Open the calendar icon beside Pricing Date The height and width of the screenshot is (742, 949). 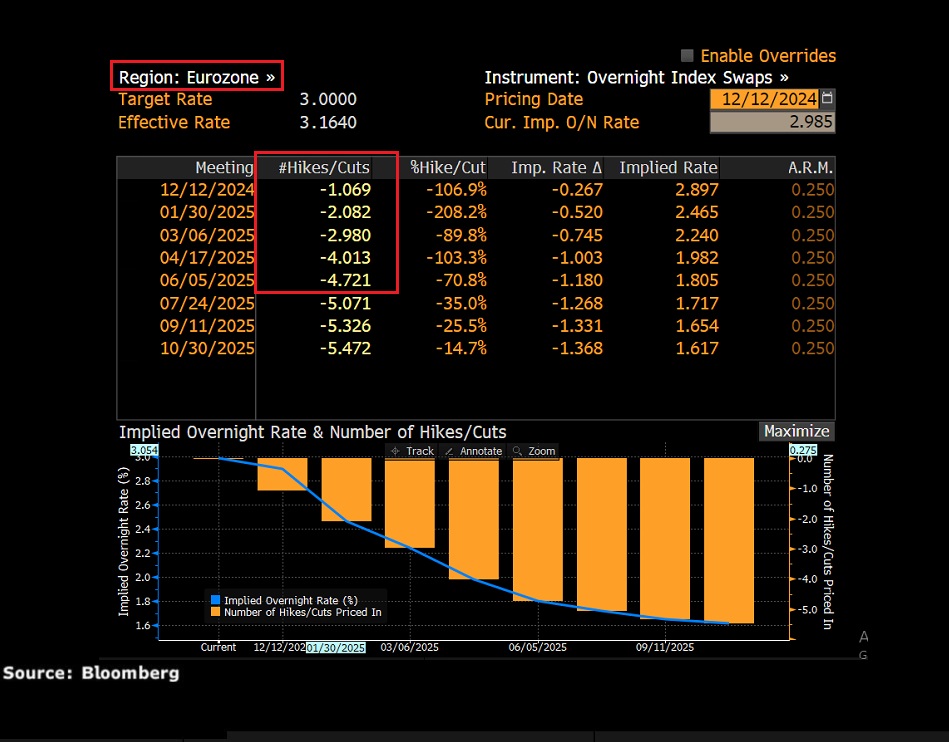click(826, 99)
